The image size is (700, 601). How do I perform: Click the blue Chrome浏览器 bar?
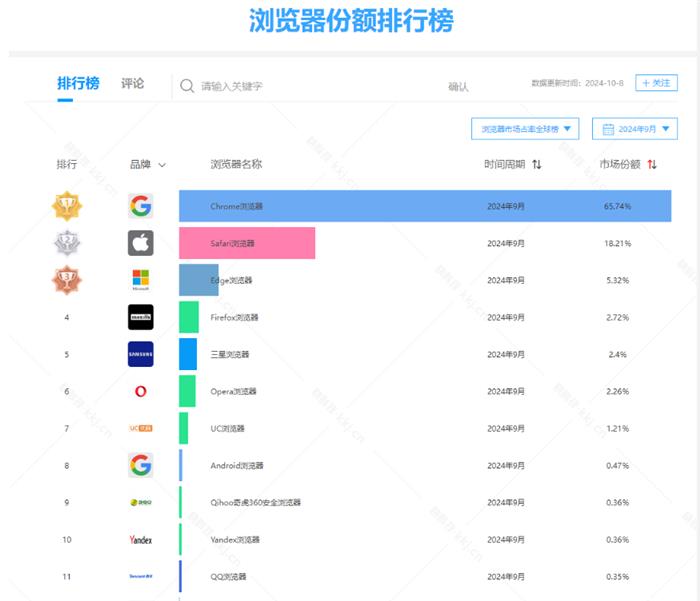click(x=425, y=206)
